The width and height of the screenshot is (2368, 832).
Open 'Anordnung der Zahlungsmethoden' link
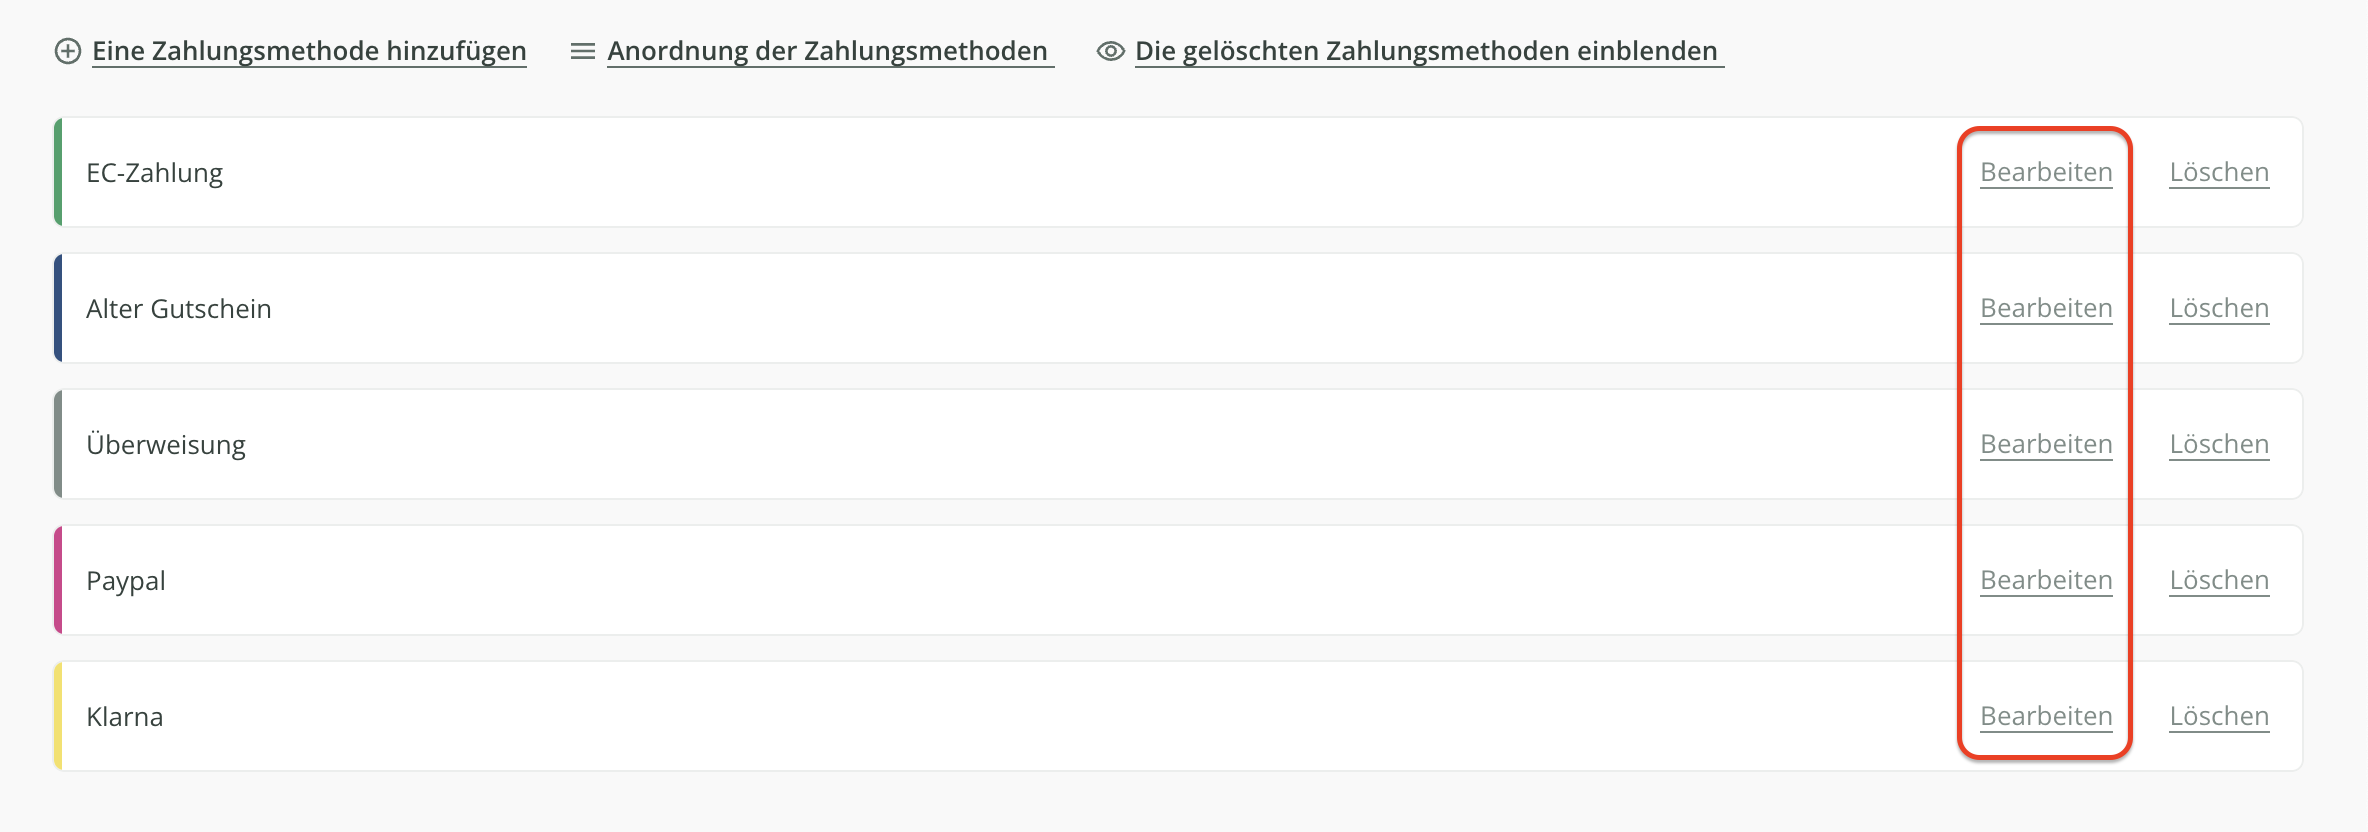coord(828,51)
